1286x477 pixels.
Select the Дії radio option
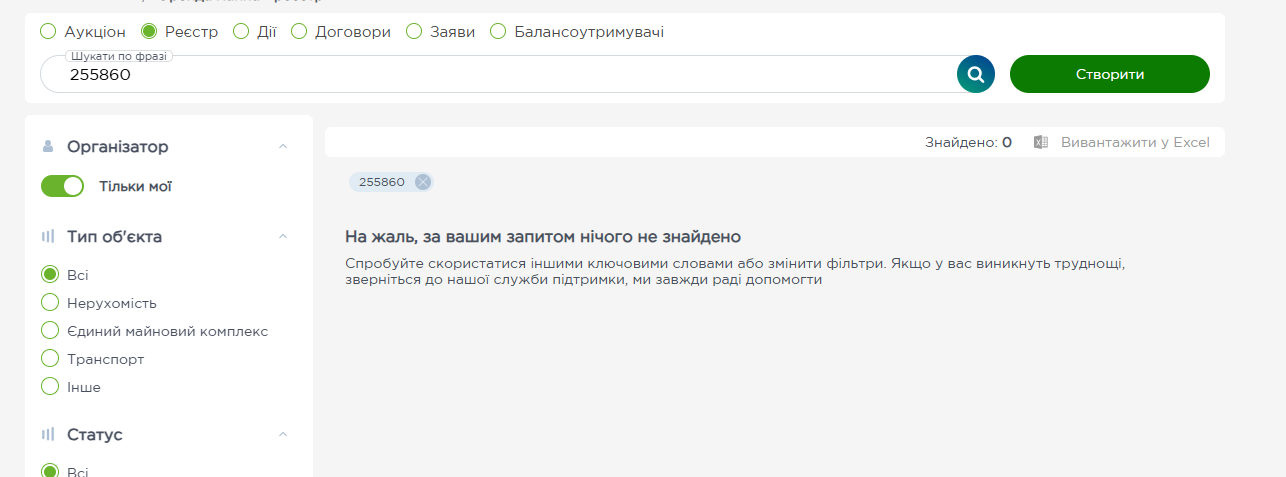pos(241,32)
